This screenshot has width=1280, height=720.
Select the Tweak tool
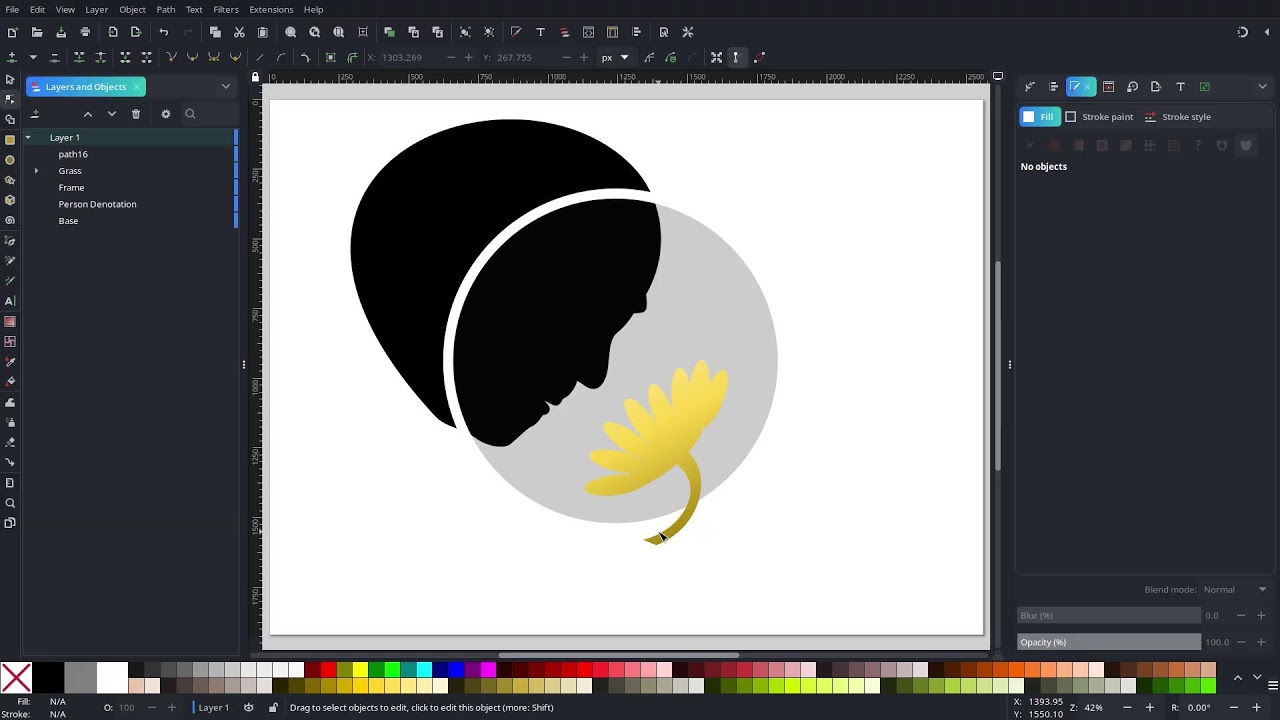(10, 402)
